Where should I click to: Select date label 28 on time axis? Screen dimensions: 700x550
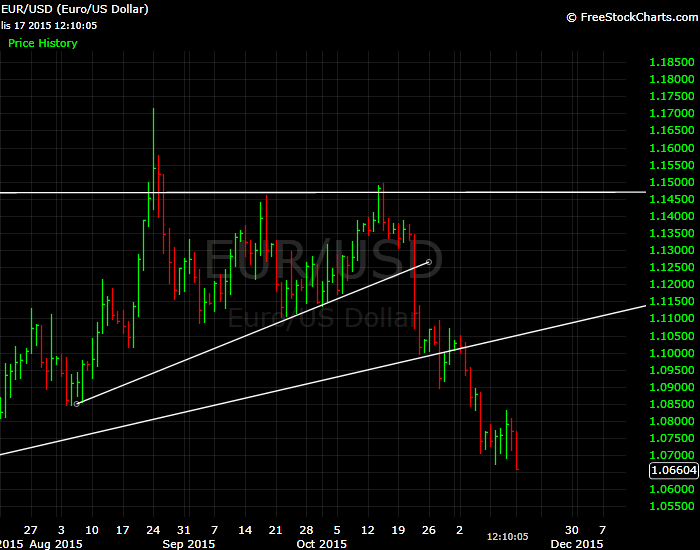[x=306, y=530]
